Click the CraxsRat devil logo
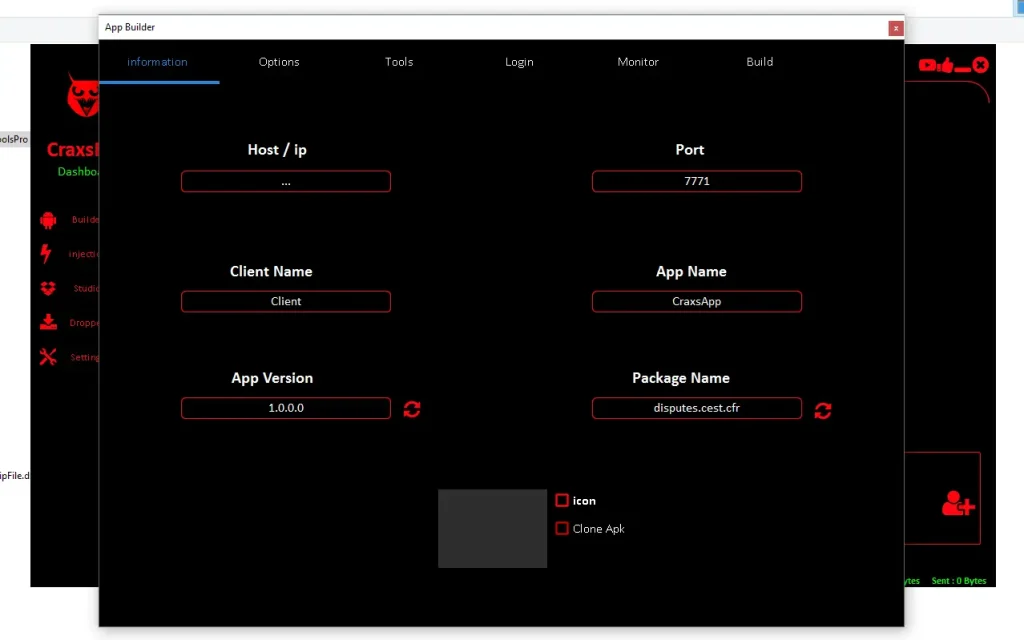Viewport: 1024px width, 640px height. [81, 95]
